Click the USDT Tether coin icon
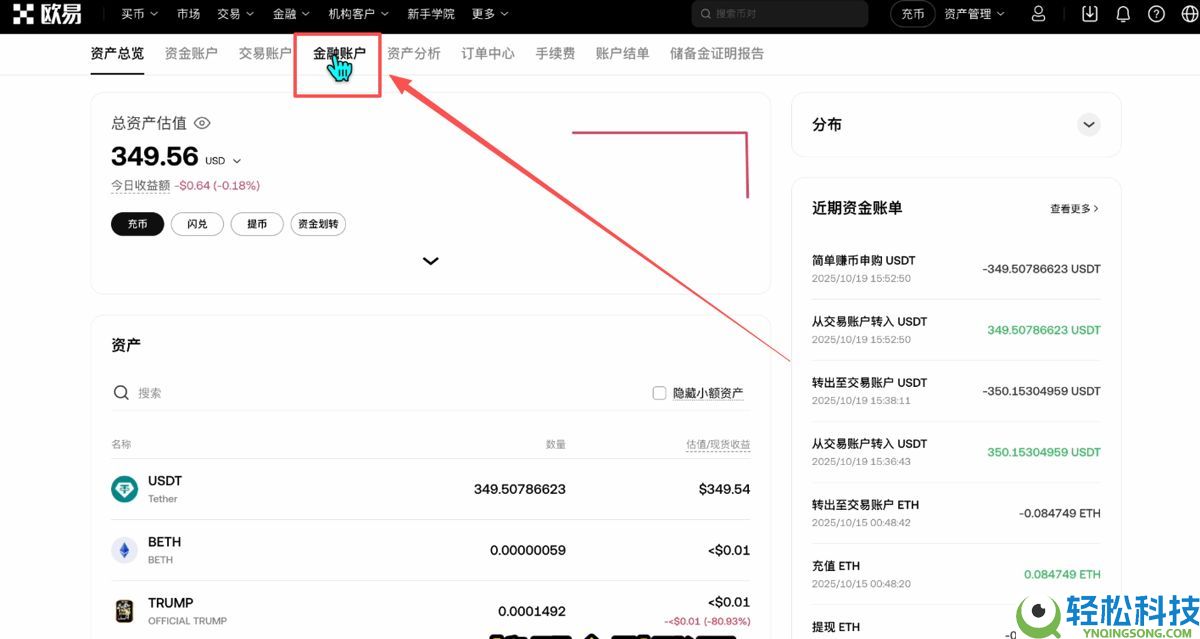The height and width of the screenshot is (639, 1200). coord(124,488)
